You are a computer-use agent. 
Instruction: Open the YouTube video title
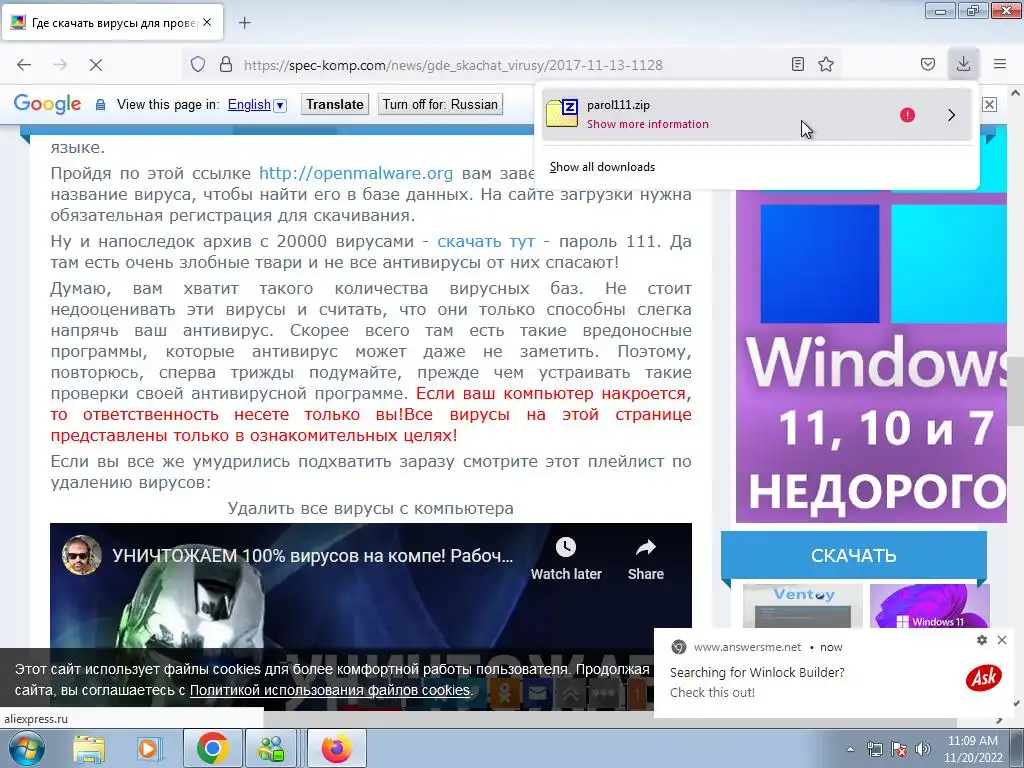(x=312, y=556)
